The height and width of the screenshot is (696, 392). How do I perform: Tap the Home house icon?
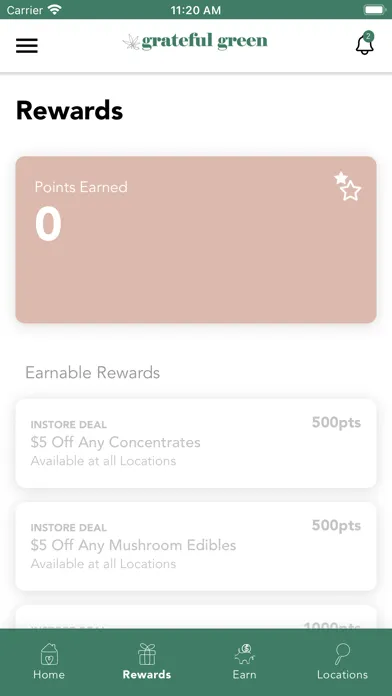click(x=49, y=654)
